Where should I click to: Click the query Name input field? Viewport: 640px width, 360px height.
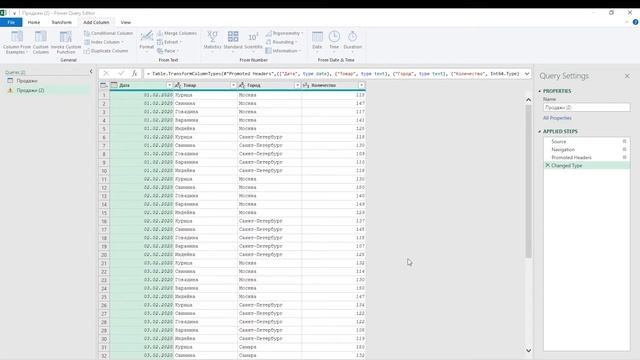[x=587, y=107]
